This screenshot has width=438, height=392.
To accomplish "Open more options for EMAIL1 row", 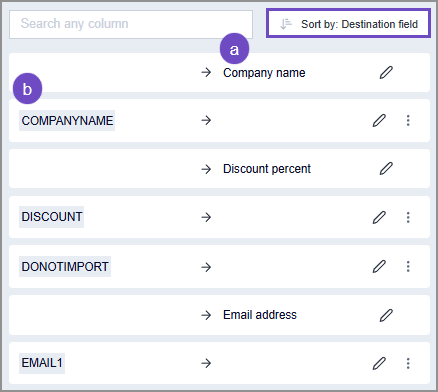I will coord(408,363).
